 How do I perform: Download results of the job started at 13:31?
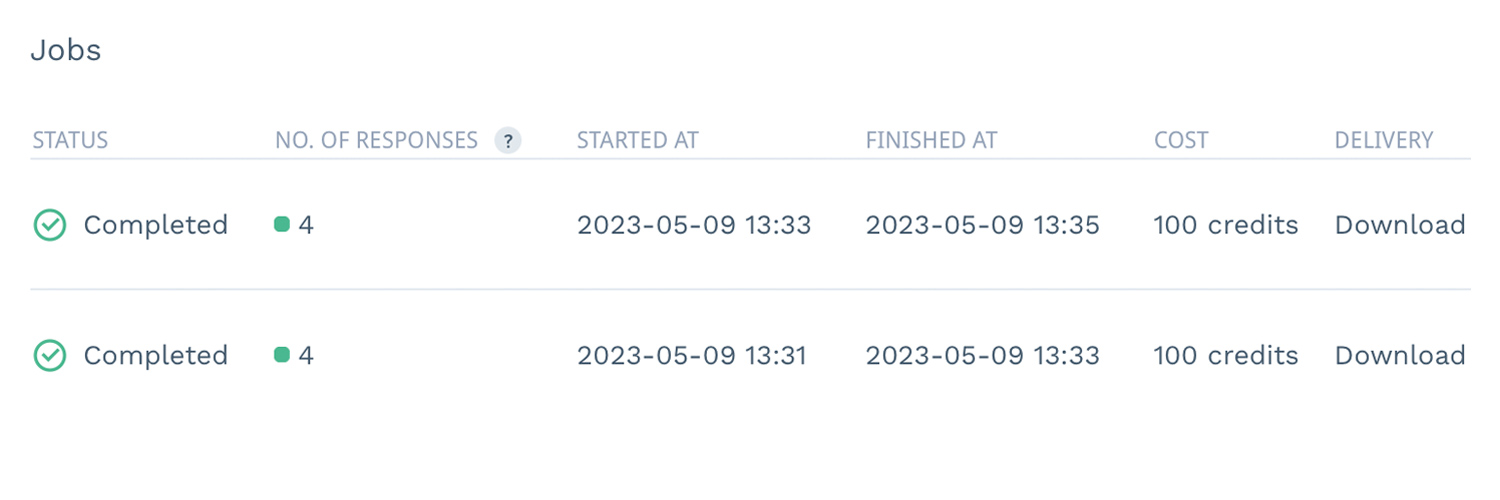coord(1400,356)
